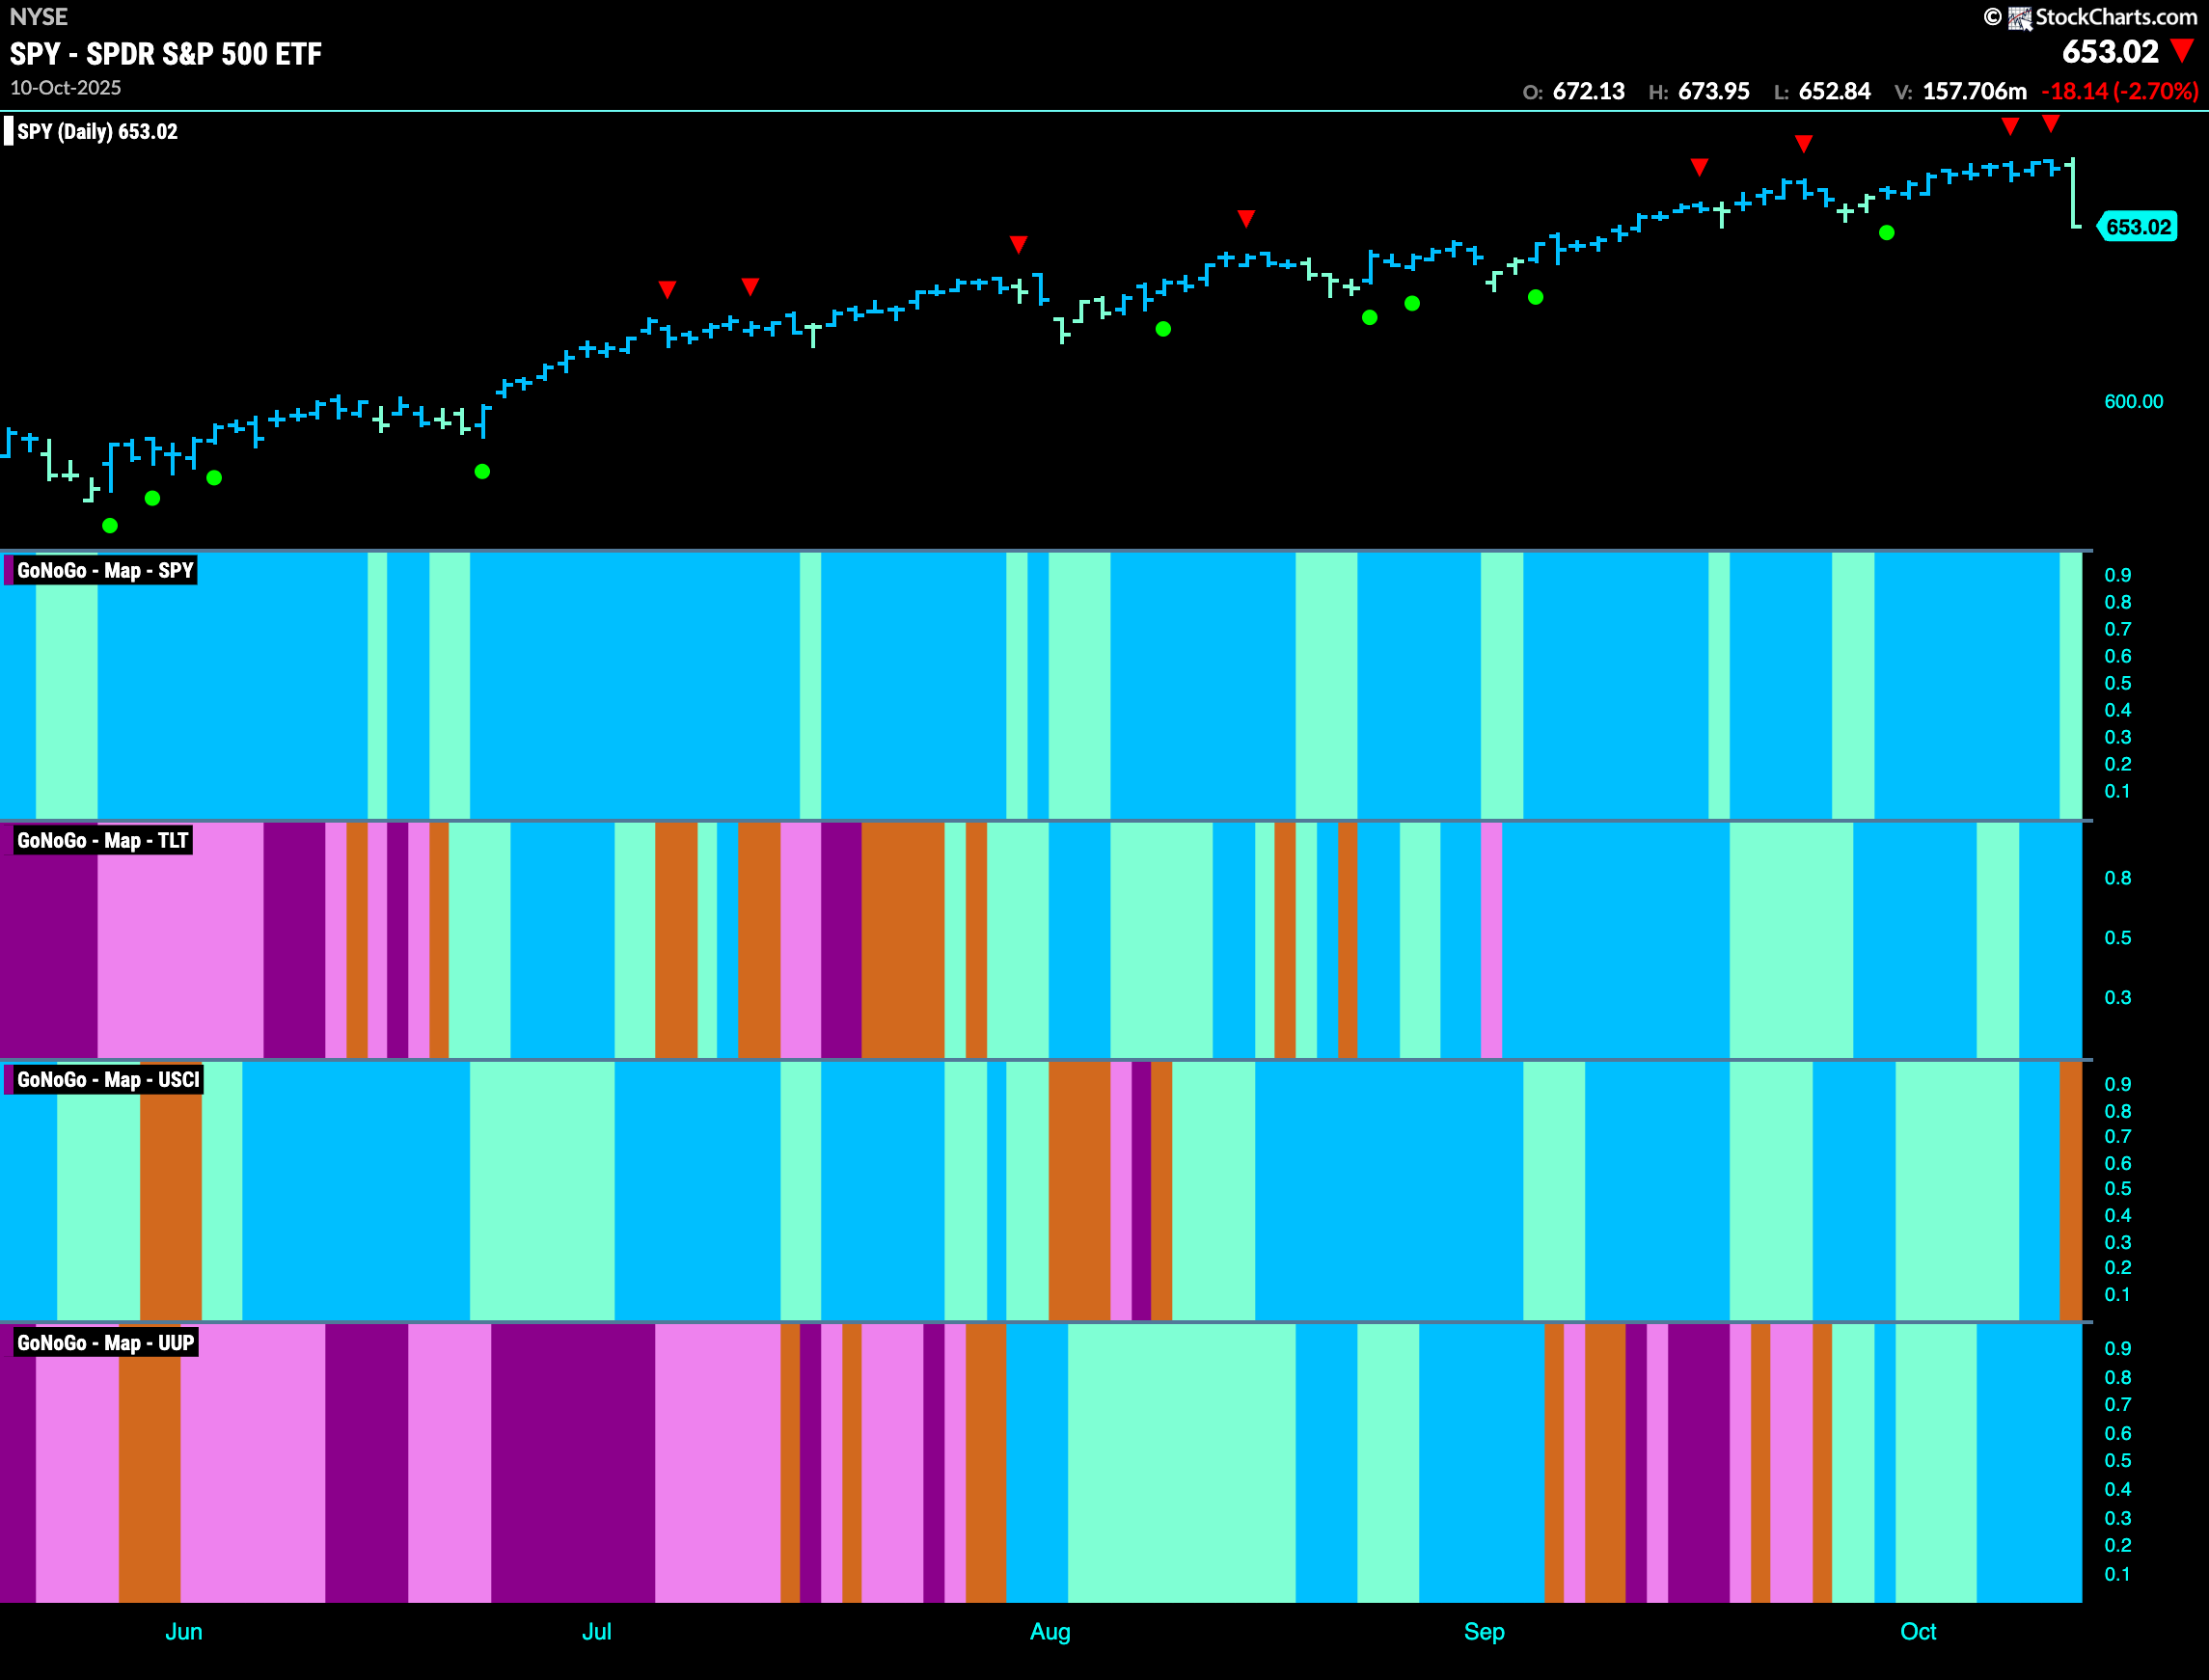Screen dimensions: 2209x1680
Task: Click the Oct month label on the time axis
Action: tap(1917, 1631)
